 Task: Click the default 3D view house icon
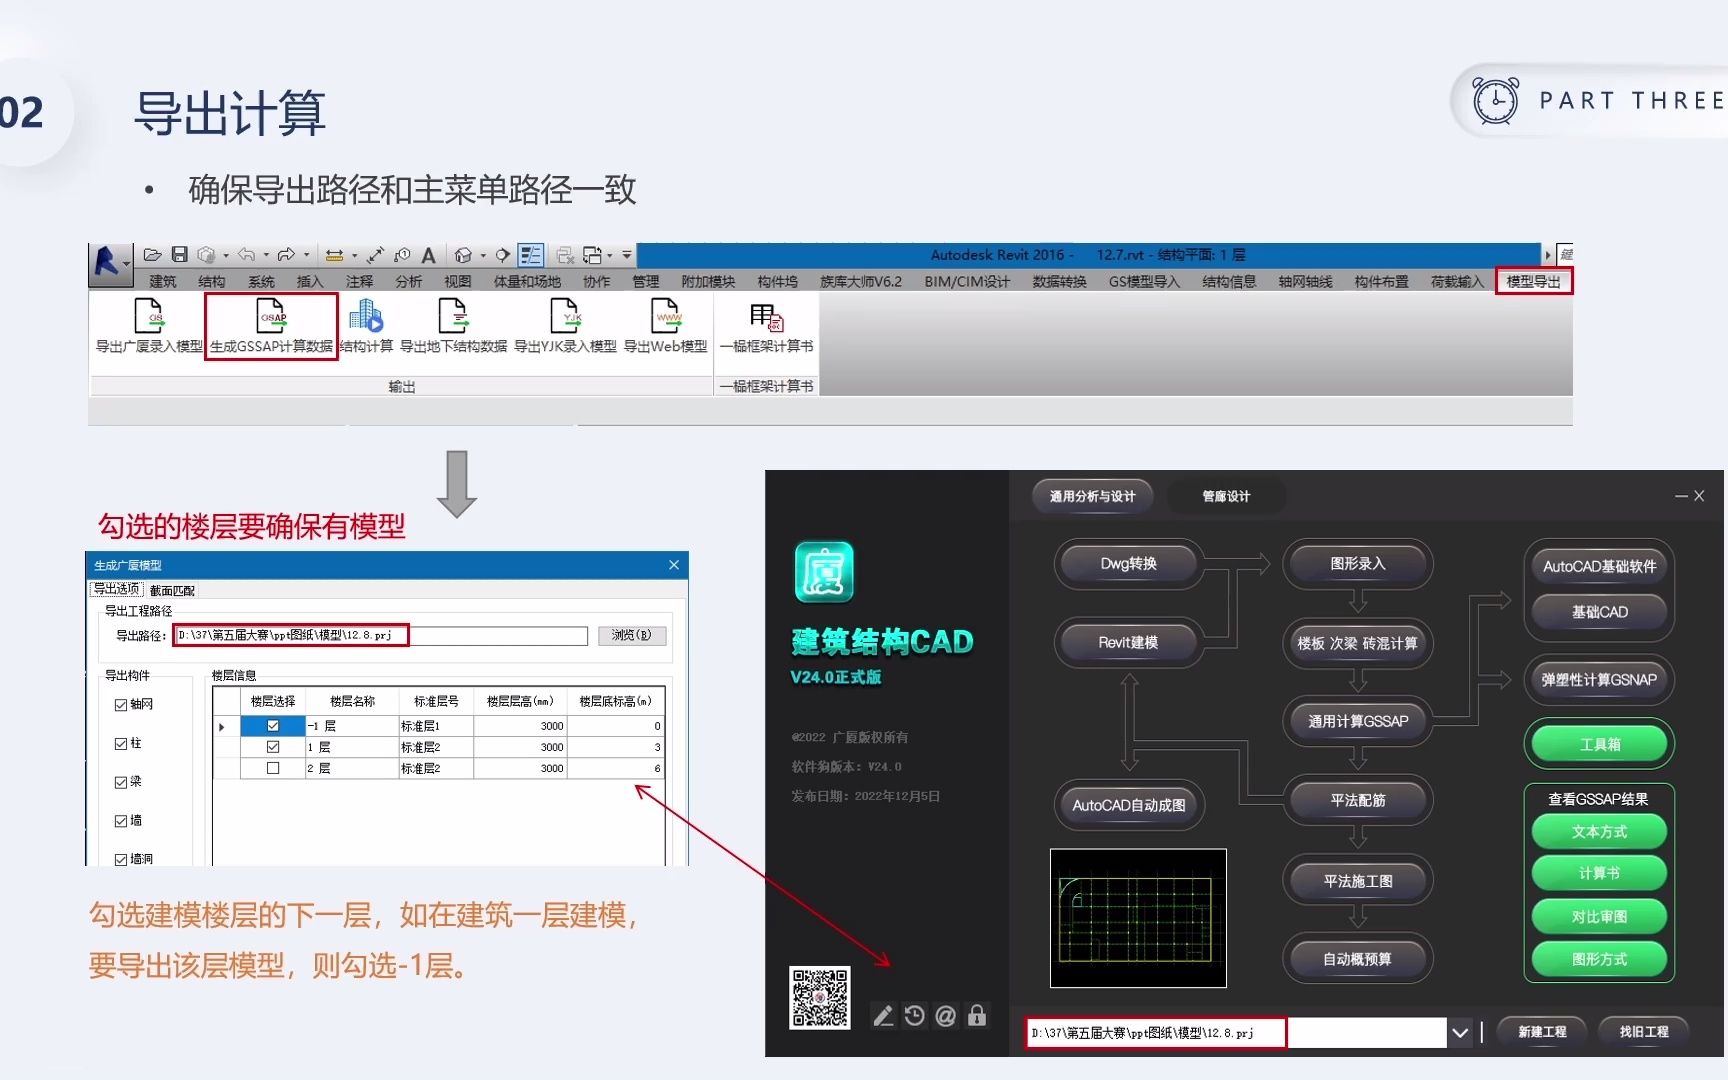pyautogui.click(x=463, y=255)
